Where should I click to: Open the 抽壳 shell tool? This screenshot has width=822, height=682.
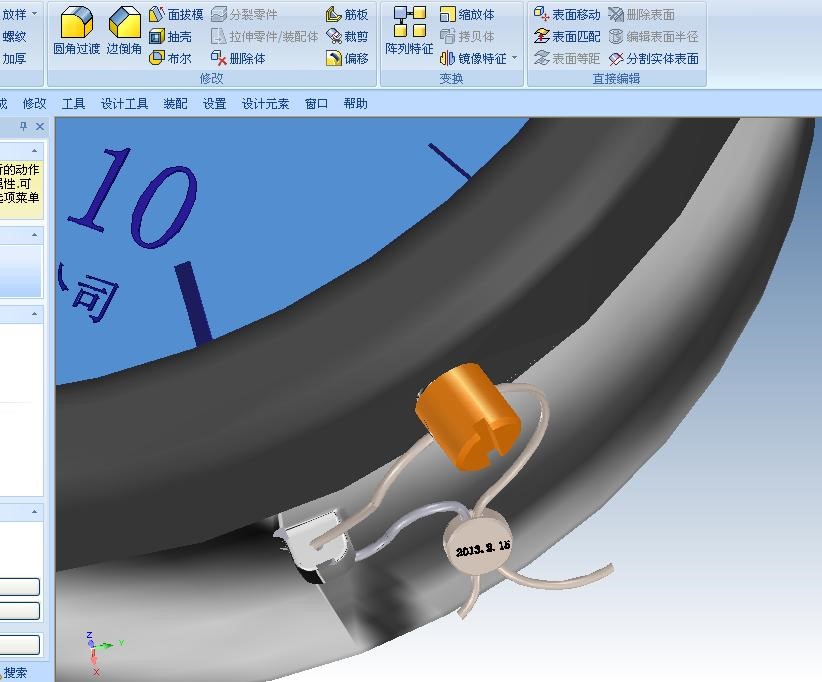[170, 37]
